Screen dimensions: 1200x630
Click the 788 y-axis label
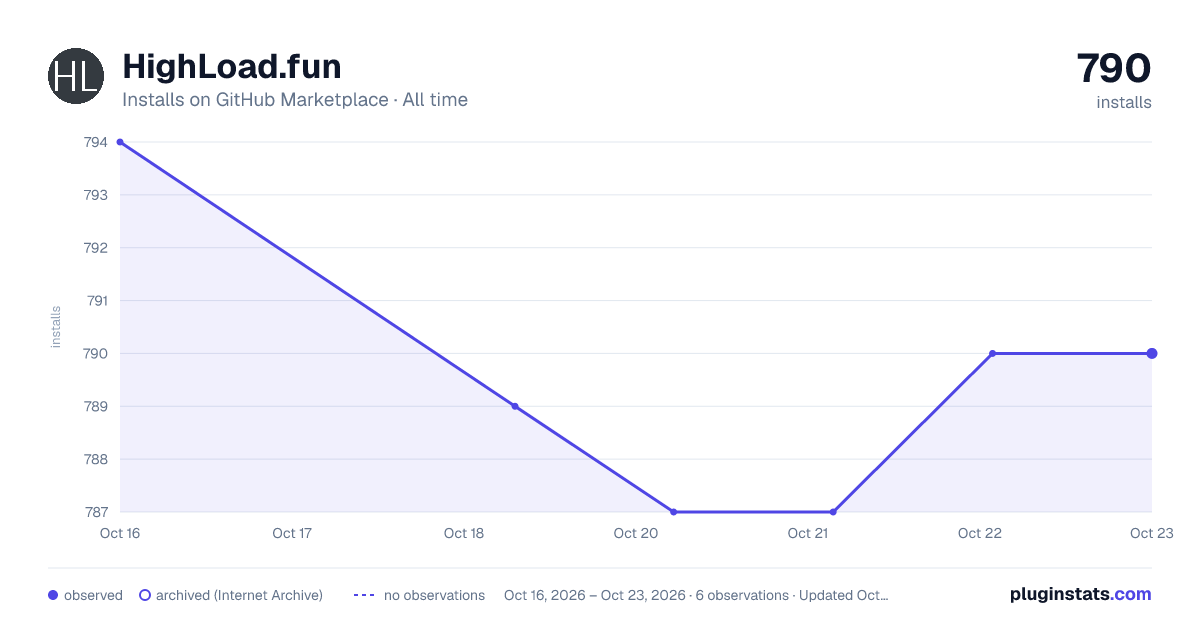96,459
